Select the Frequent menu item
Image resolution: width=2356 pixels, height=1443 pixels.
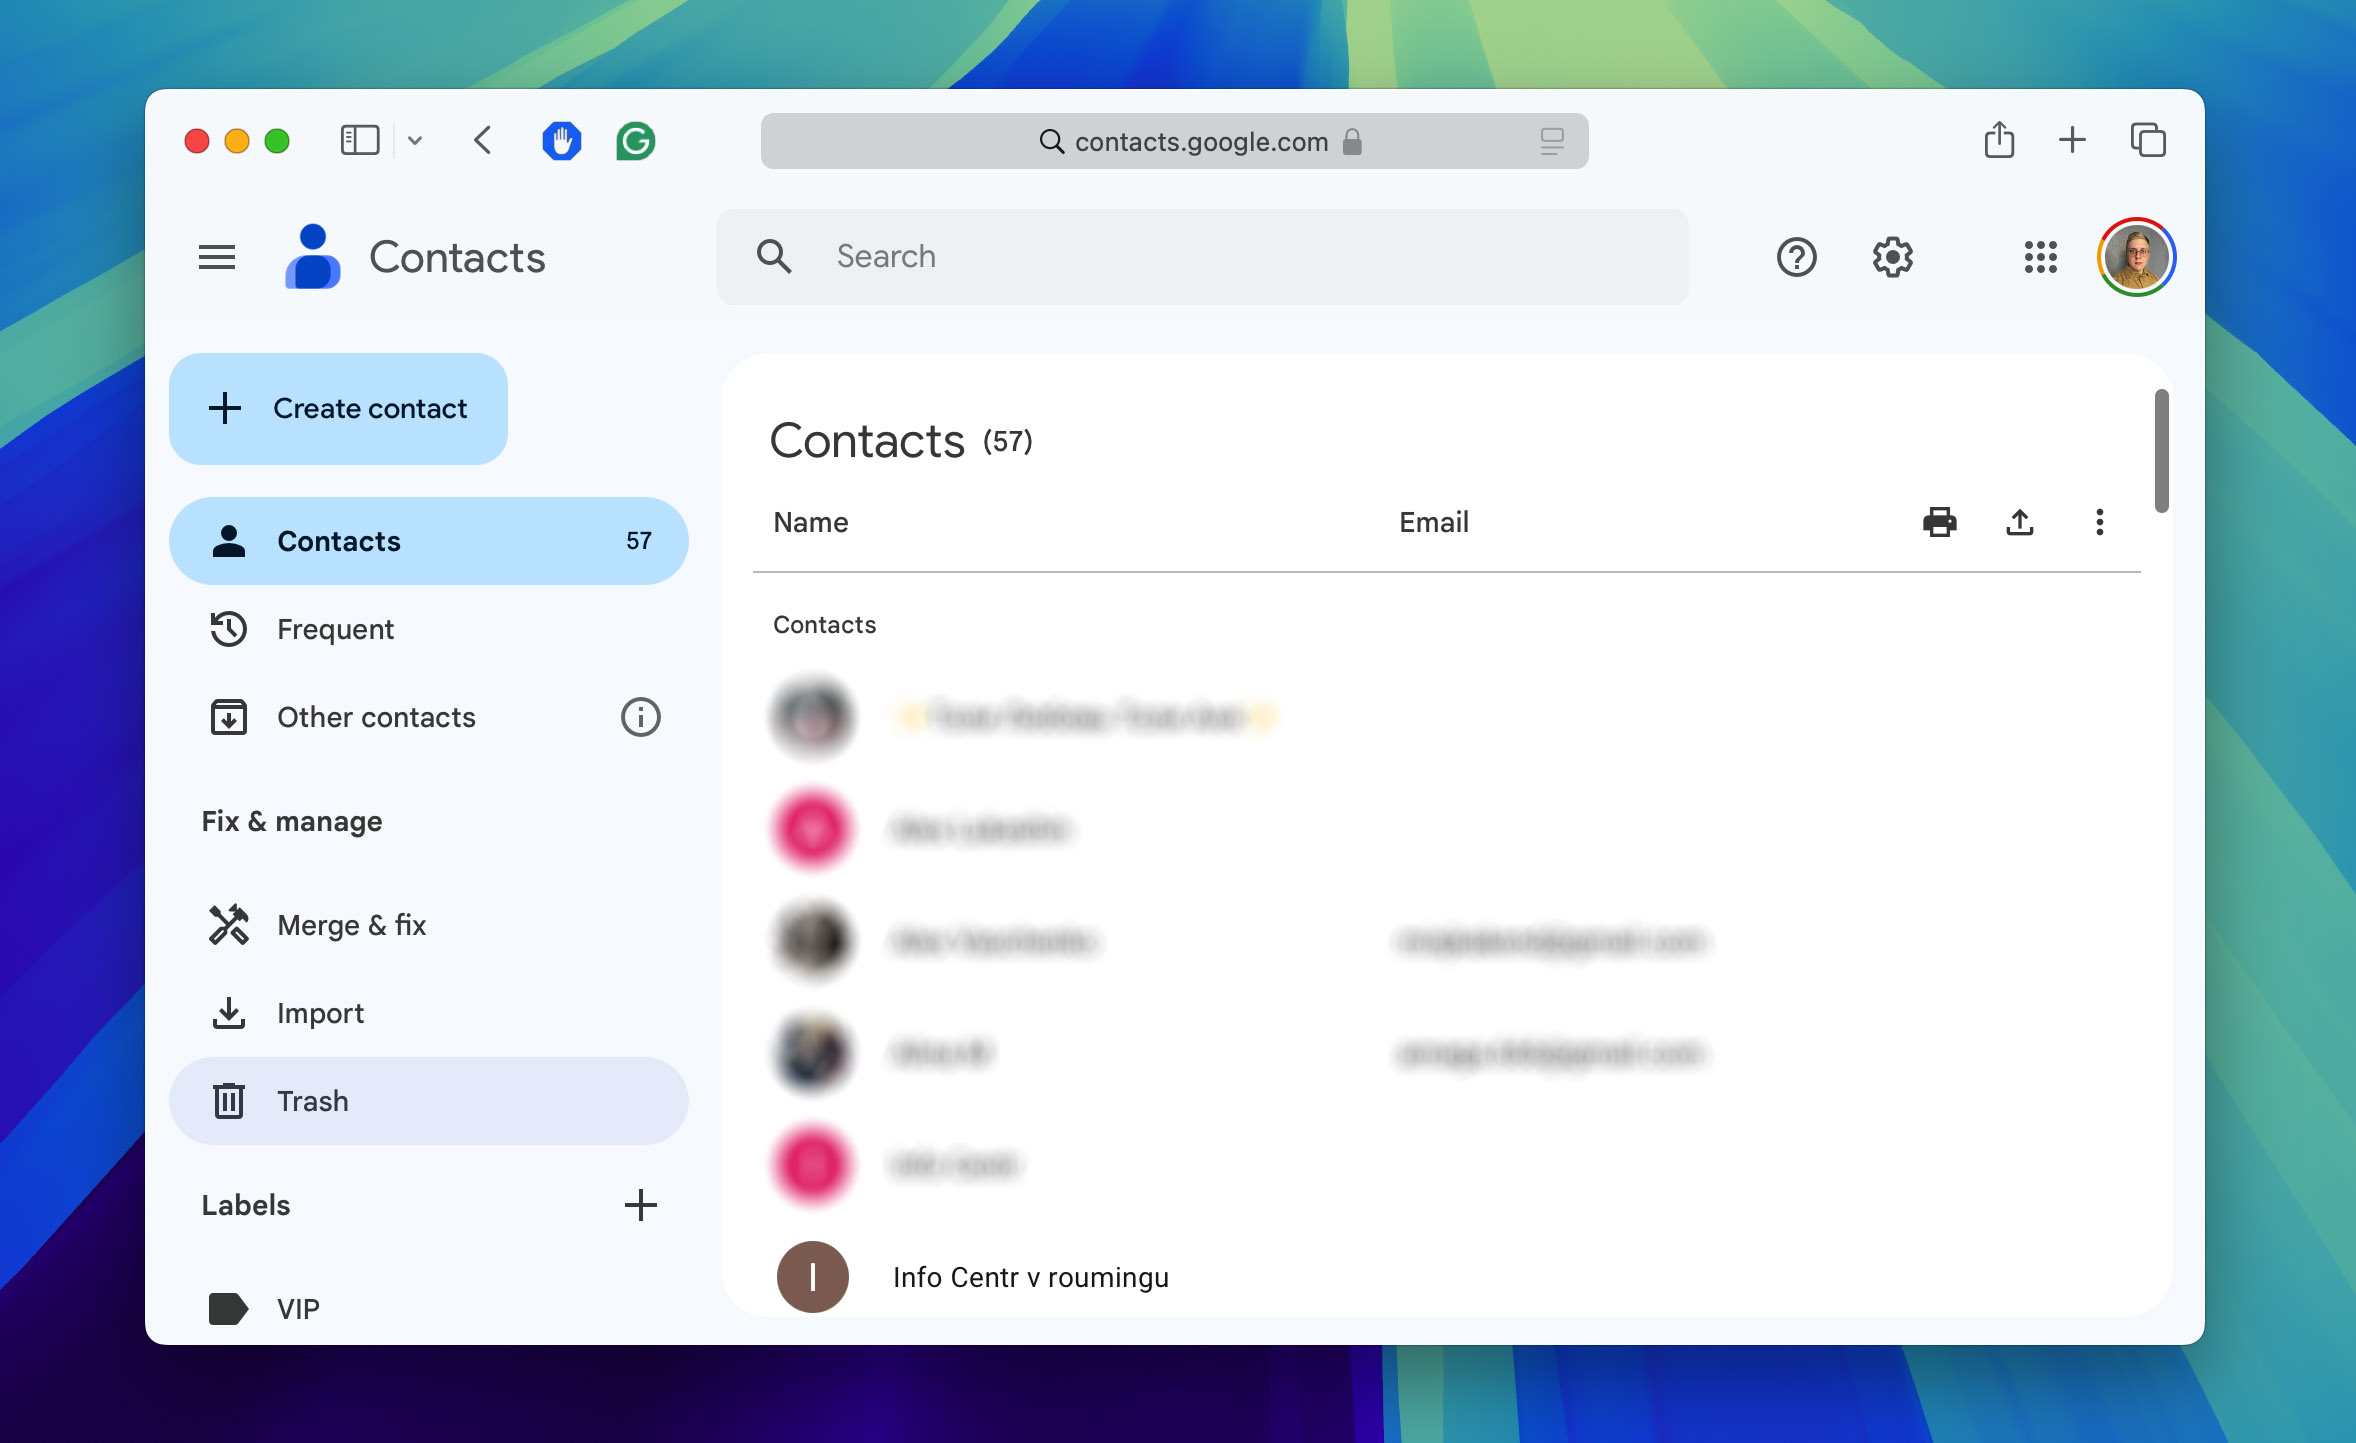[335, 628]
